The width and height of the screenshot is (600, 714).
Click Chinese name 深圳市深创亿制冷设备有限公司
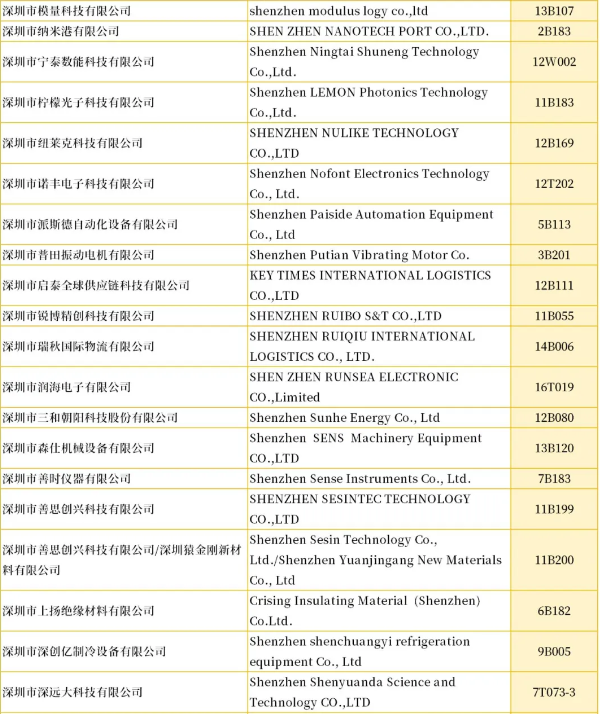(84, 652)
